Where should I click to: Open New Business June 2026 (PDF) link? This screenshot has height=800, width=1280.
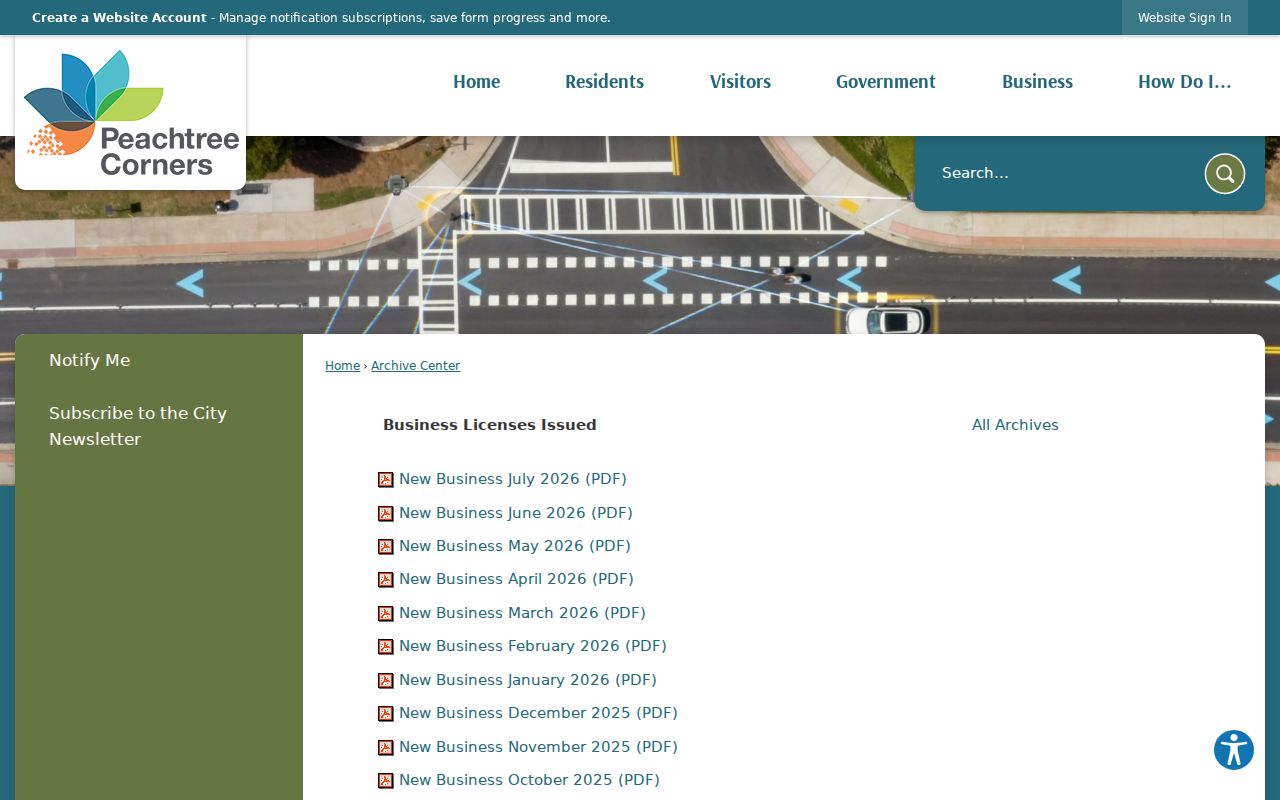[515, 513]
